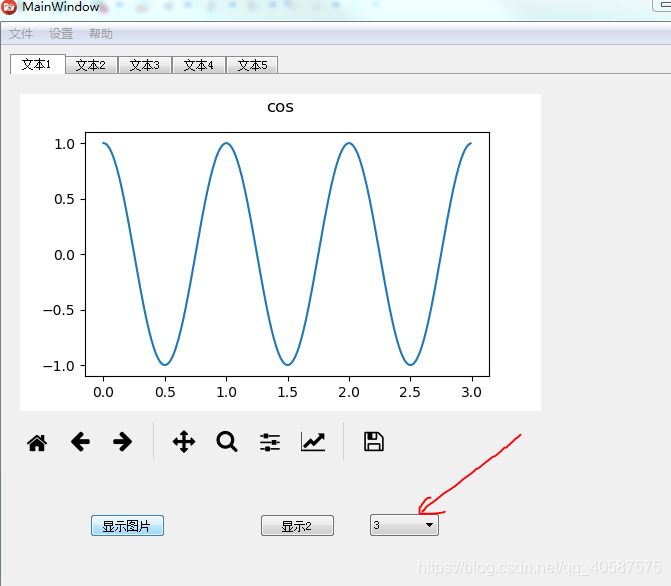The image size is (671, 586).
Task: Click the y-axis label −1.0
Action: (59, 366)
